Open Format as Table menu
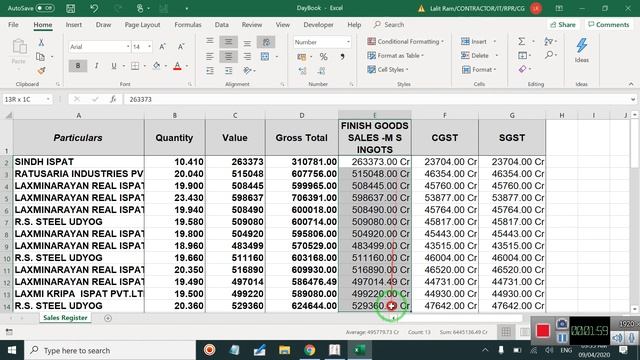This screenshot has width=640, height=360. pos(396,56)
